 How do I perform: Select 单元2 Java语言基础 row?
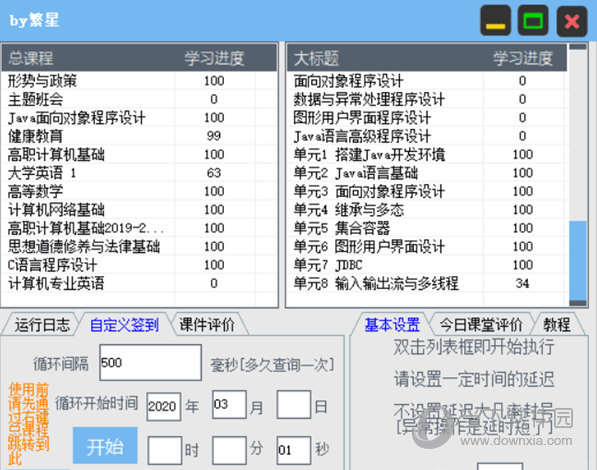point(427,173)
